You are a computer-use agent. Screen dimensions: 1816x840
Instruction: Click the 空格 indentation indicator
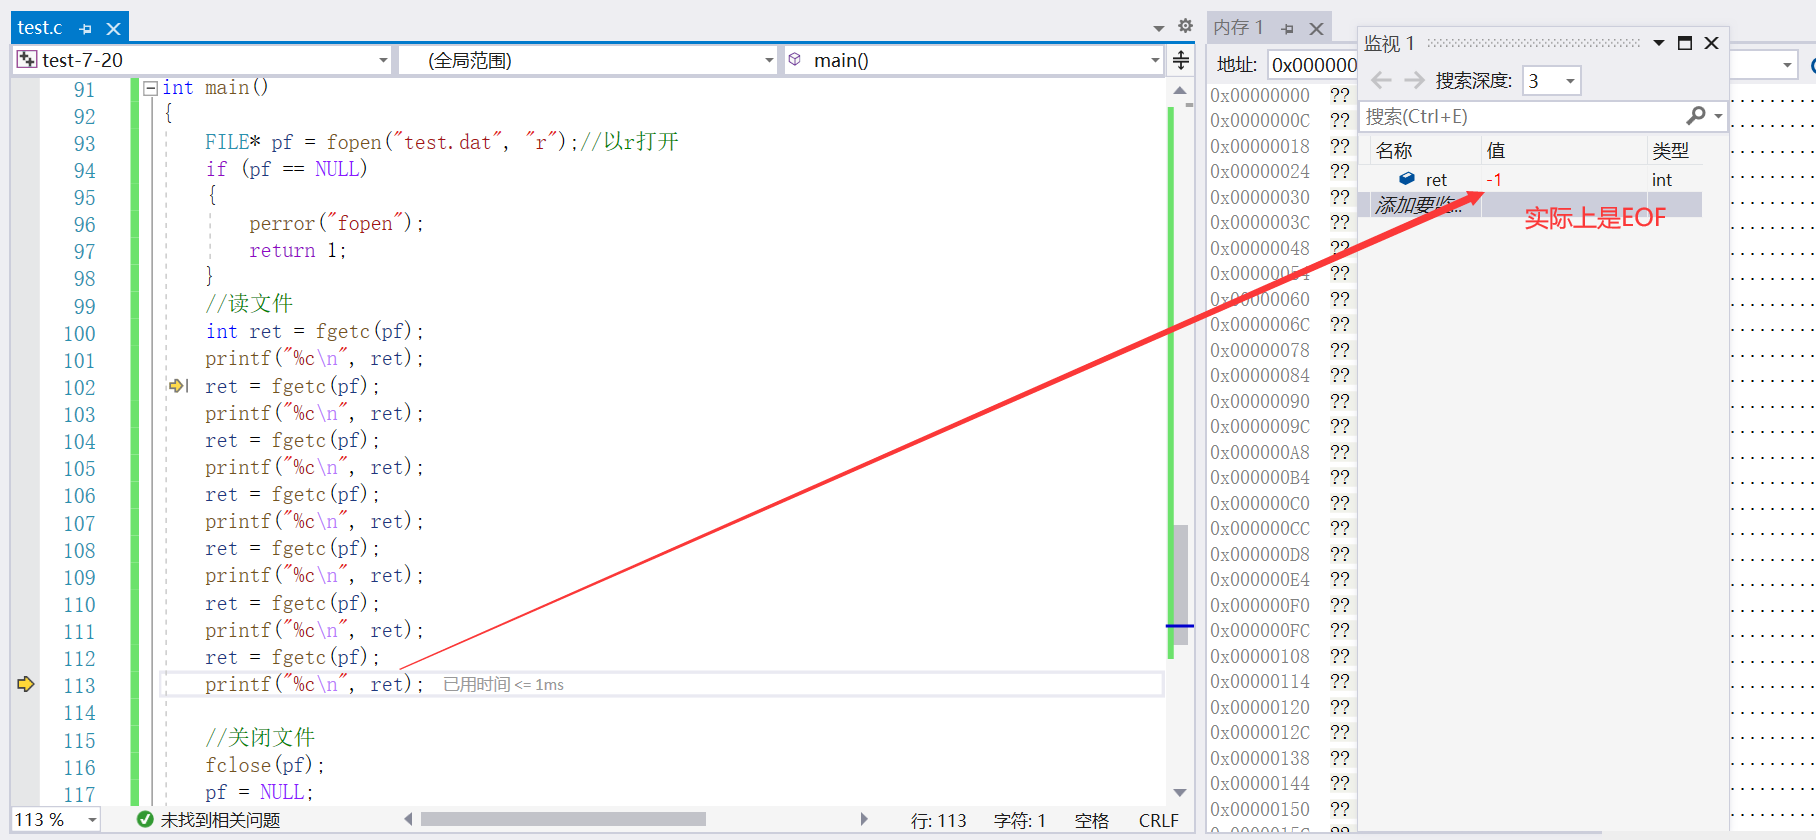click(x=1092, y=820)
